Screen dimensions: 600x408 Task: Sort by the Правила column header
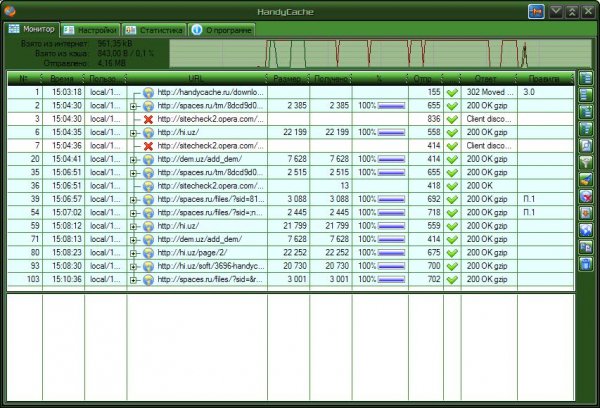[x=544, y=78]
